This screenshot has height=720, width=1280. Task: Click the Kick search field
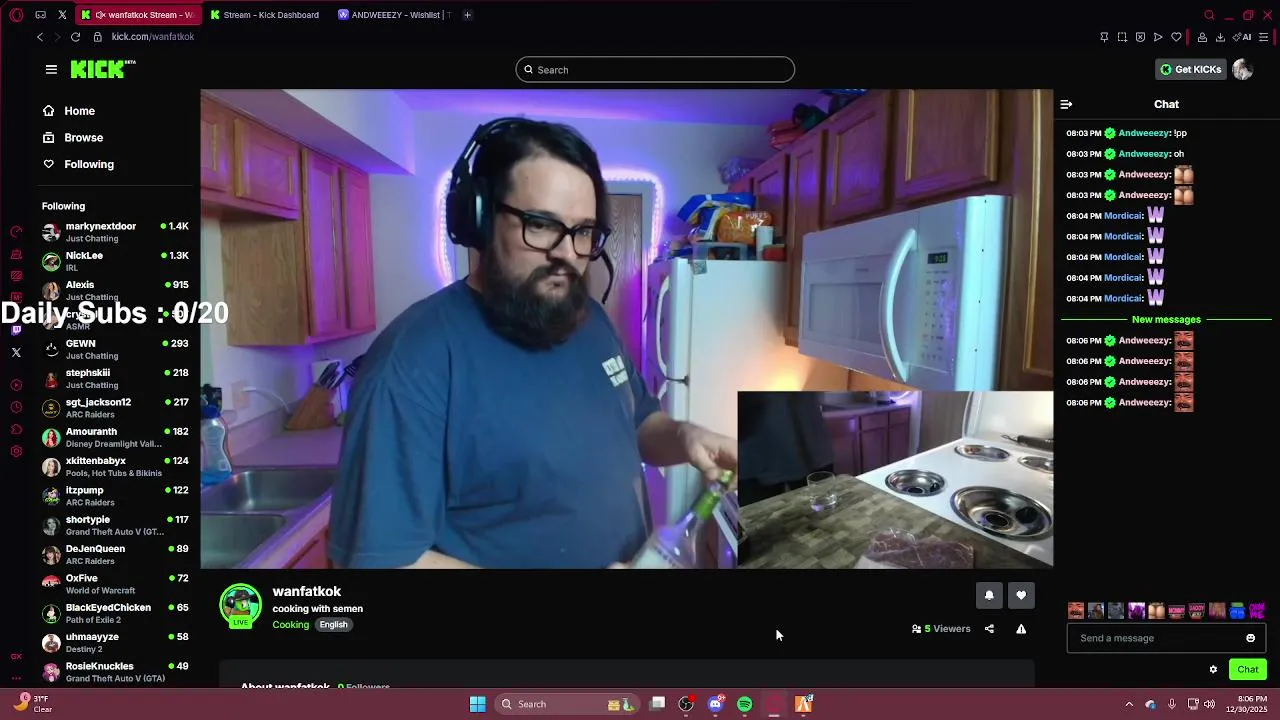coord(655,70)
